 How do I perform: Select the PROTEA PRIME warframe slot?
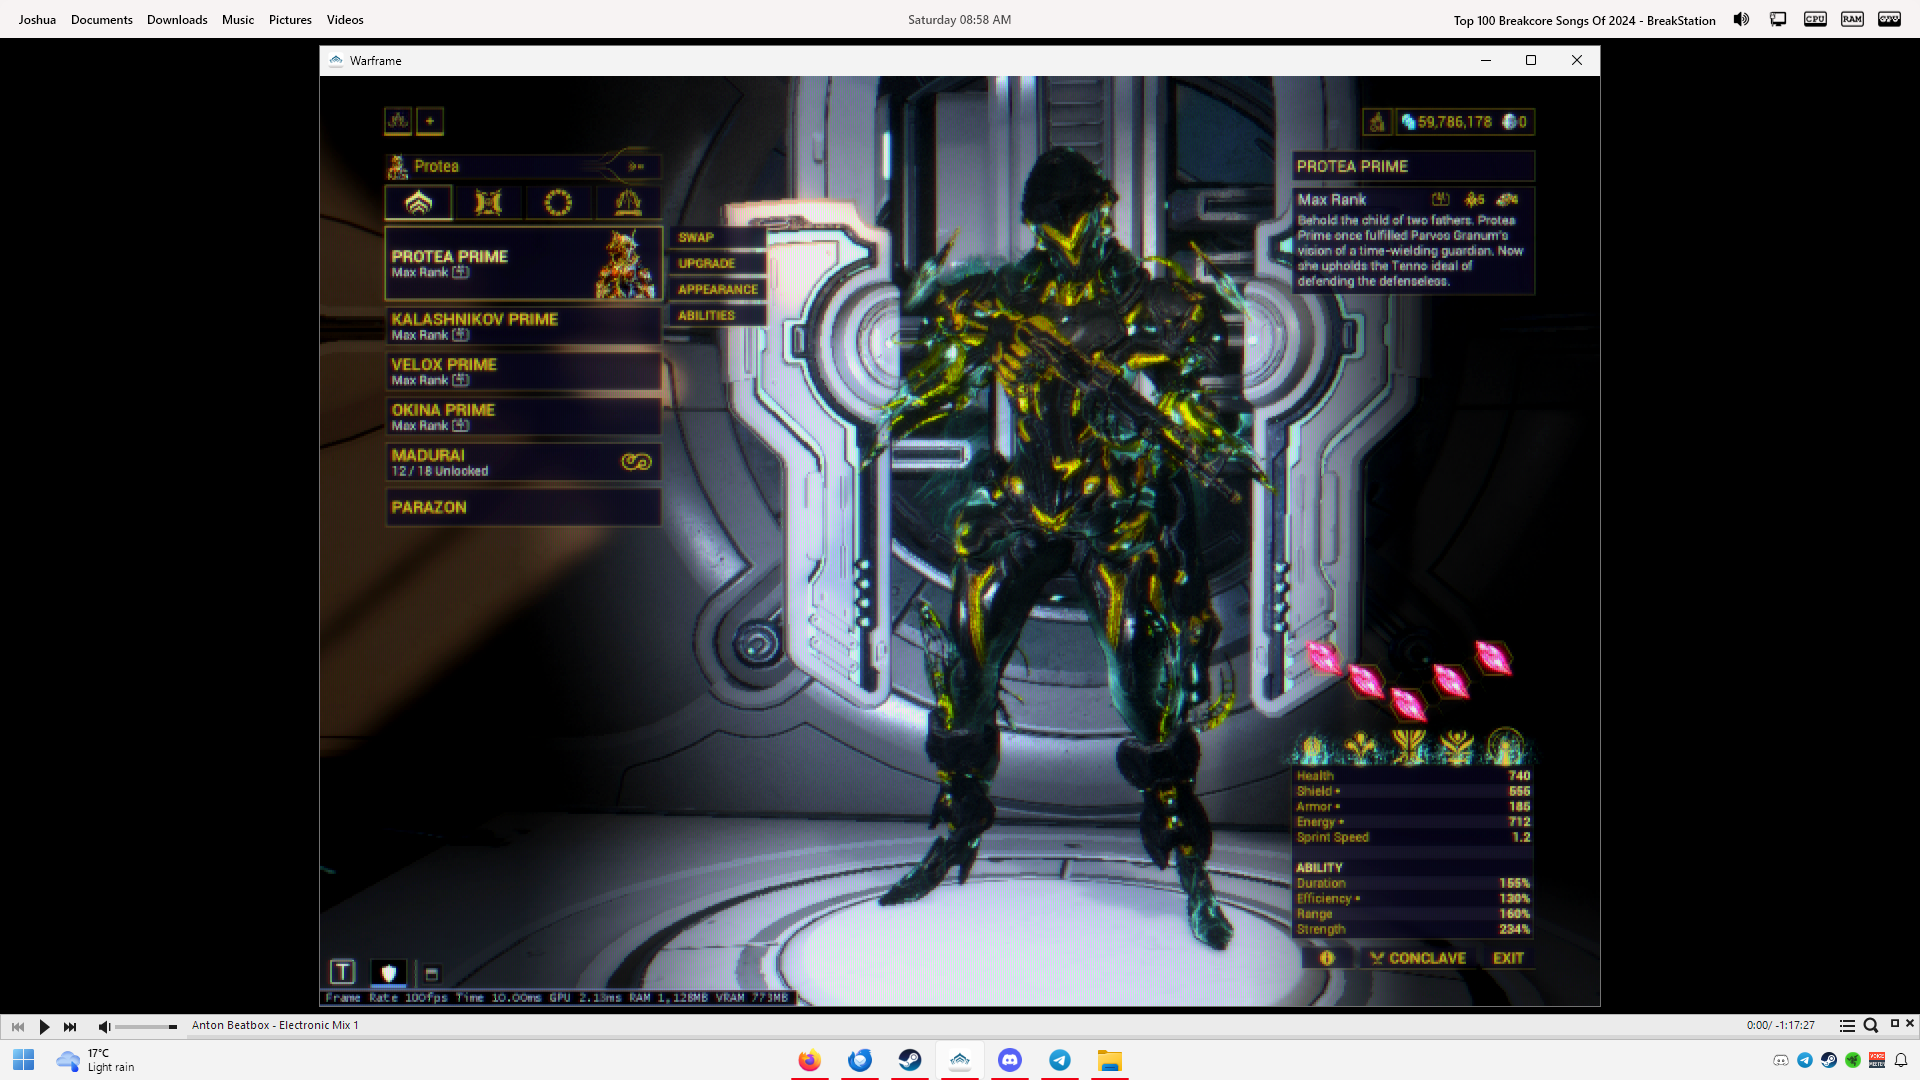point(523,263)
